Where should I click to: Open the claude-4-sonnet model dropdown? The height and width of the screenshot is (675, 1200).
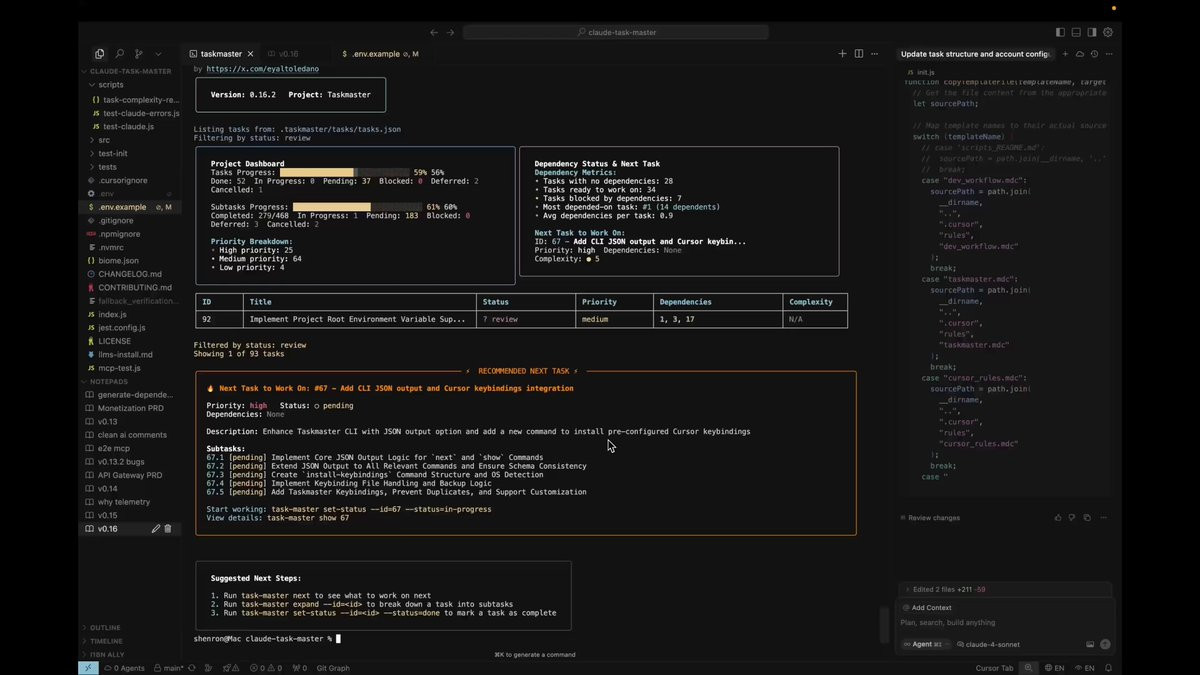coord(989,645)
